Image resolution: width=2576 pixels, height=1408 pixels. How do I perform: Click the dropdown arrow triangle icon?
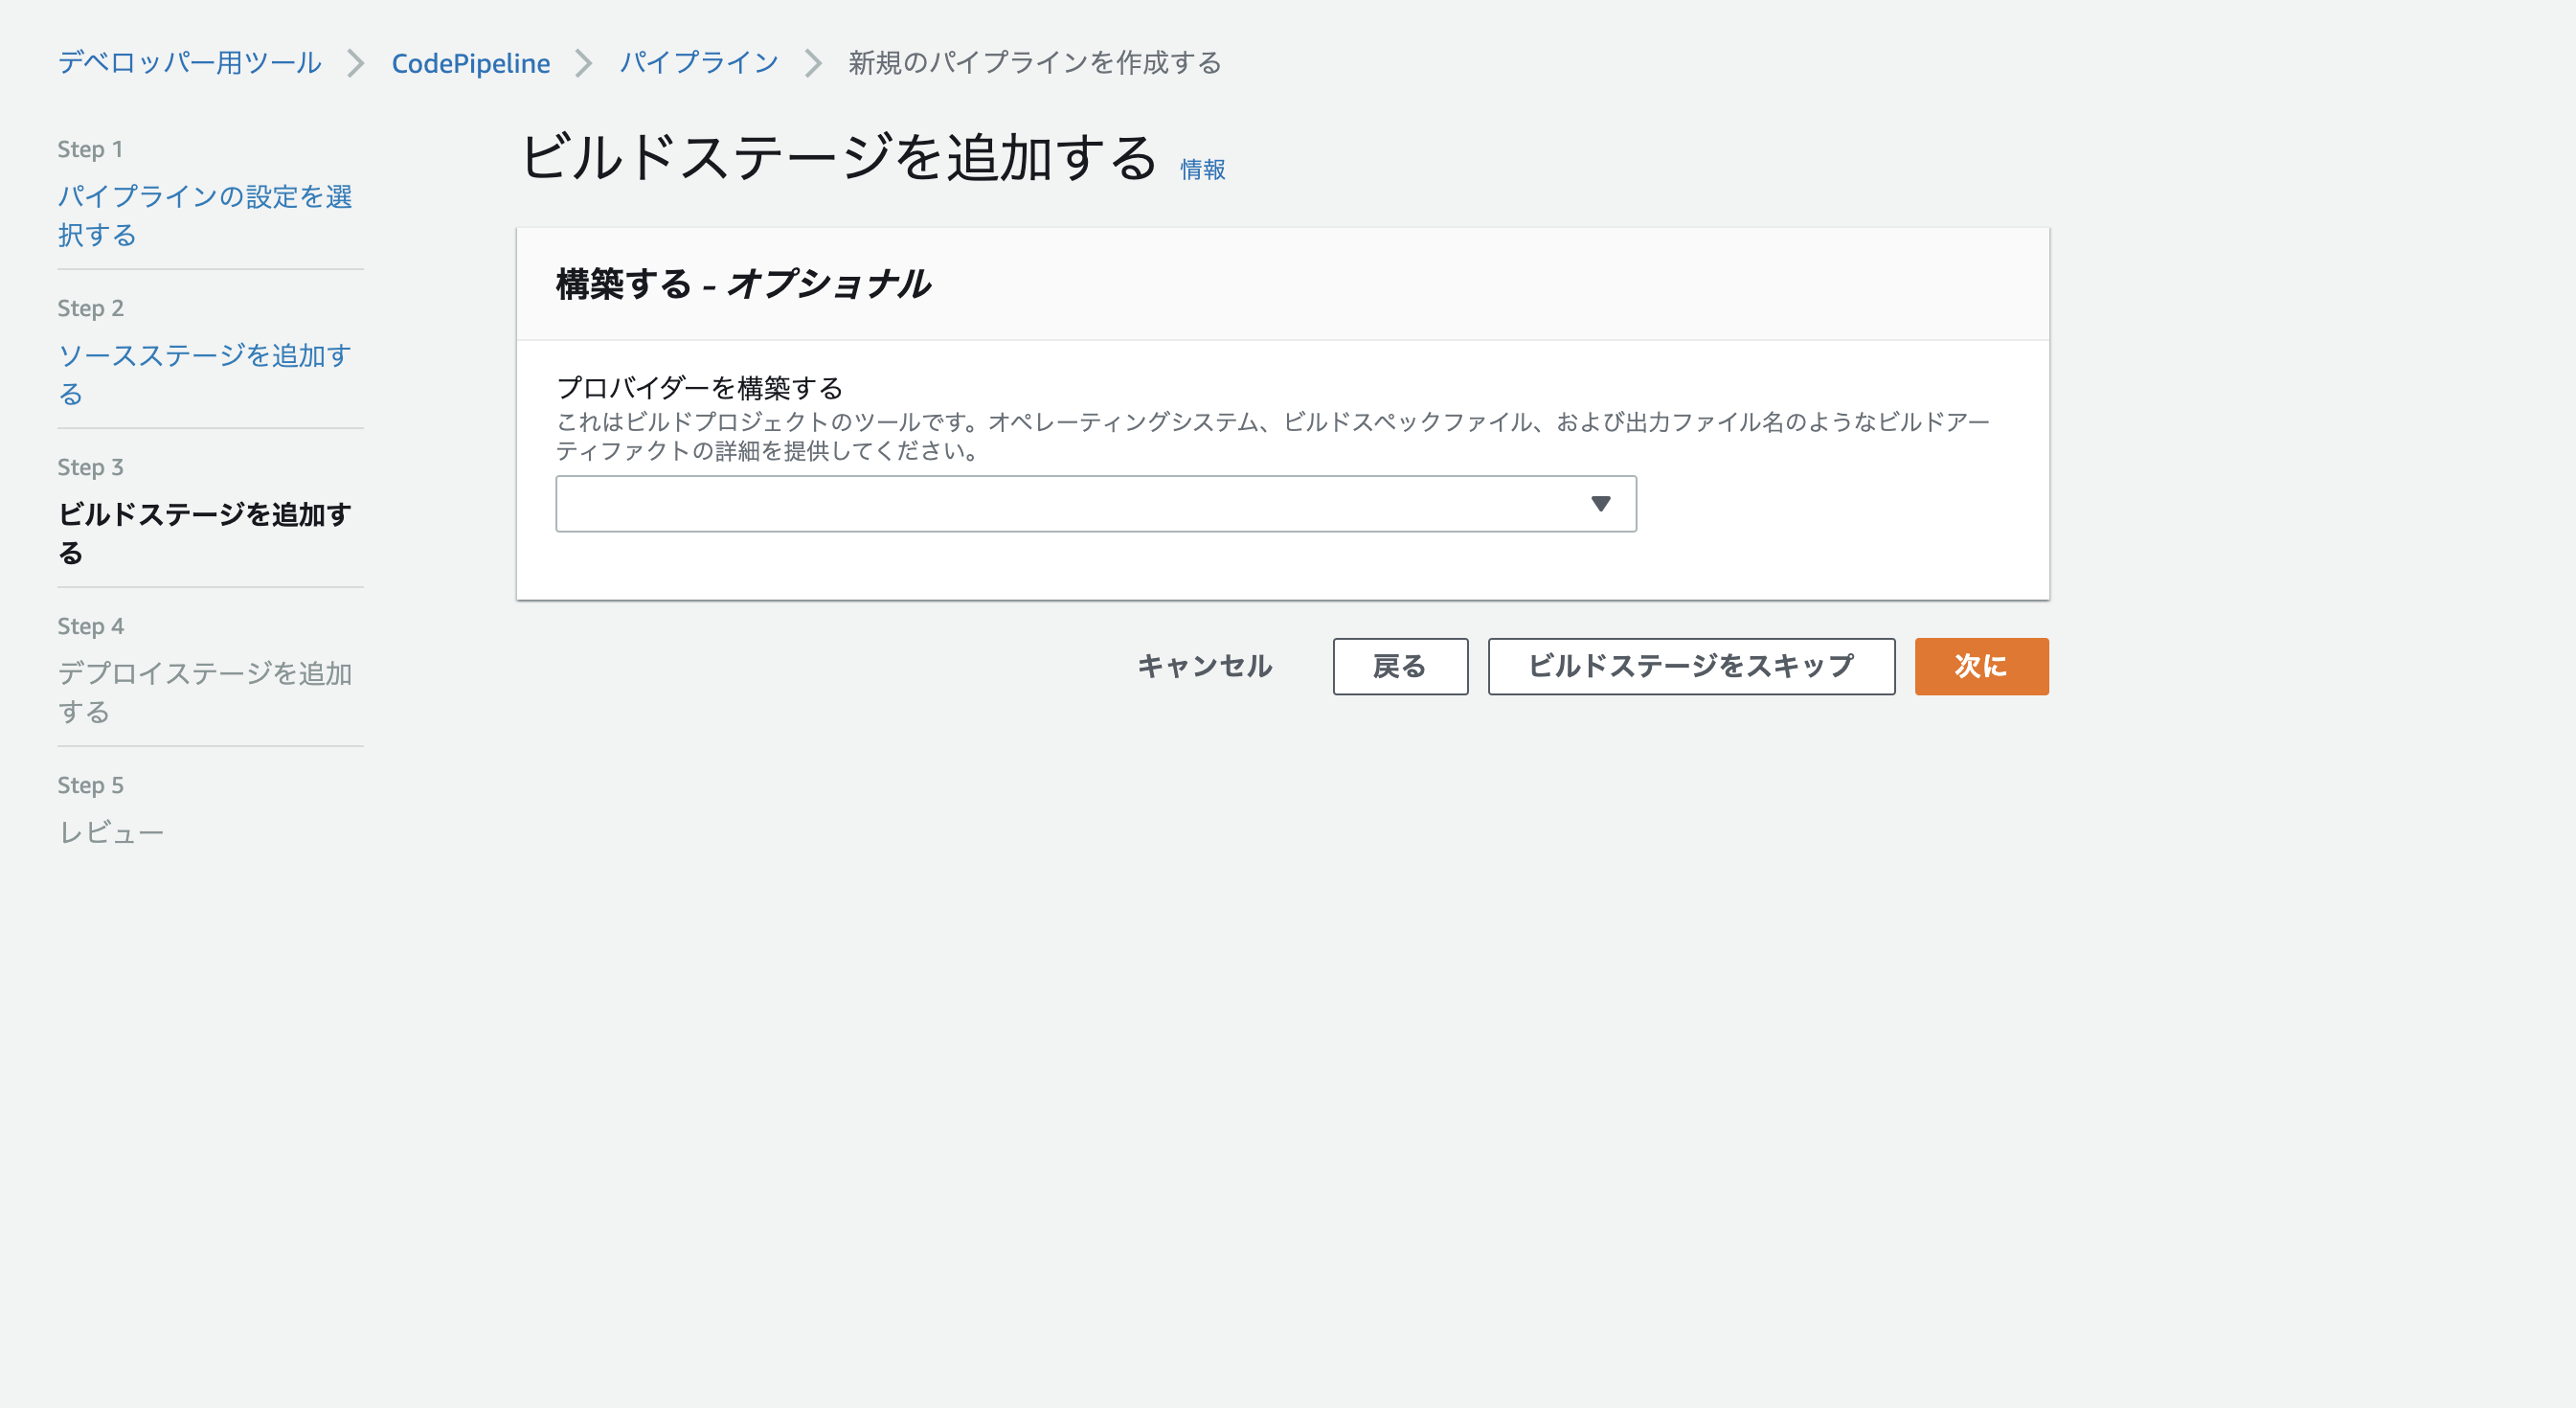tap(1600, 504)
